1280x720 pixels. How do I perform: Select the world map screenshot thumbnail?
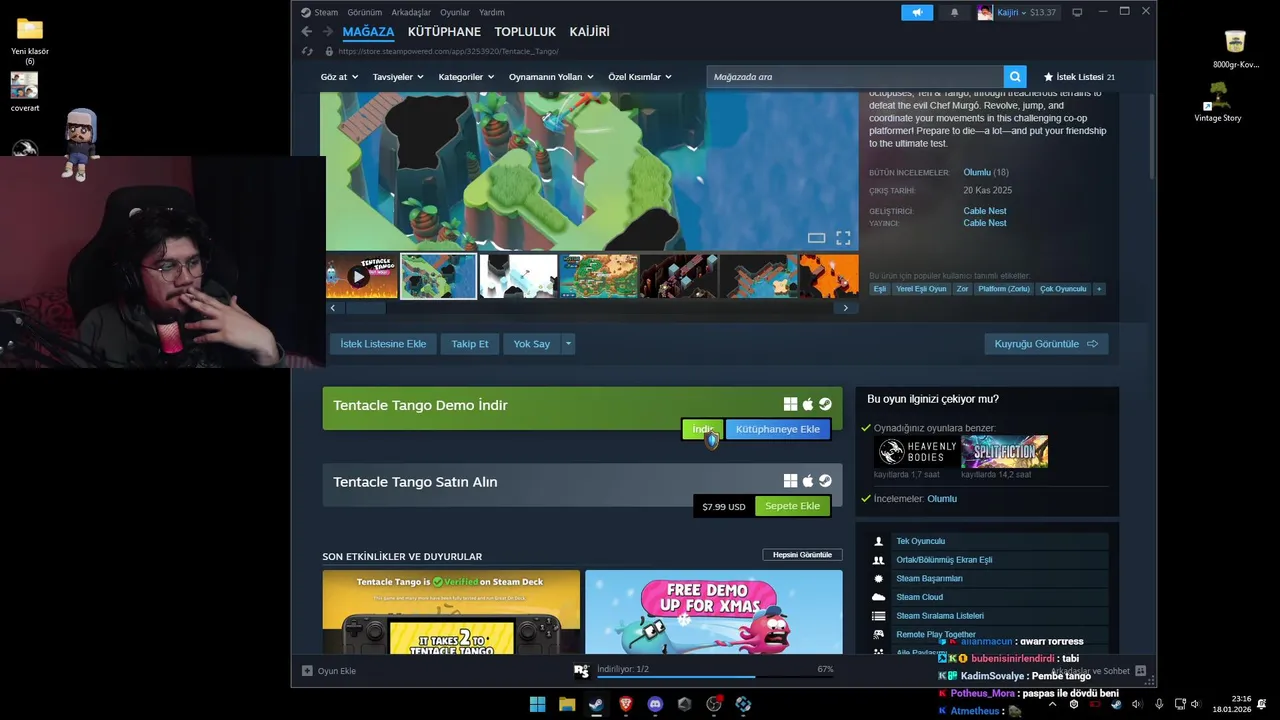599,277
